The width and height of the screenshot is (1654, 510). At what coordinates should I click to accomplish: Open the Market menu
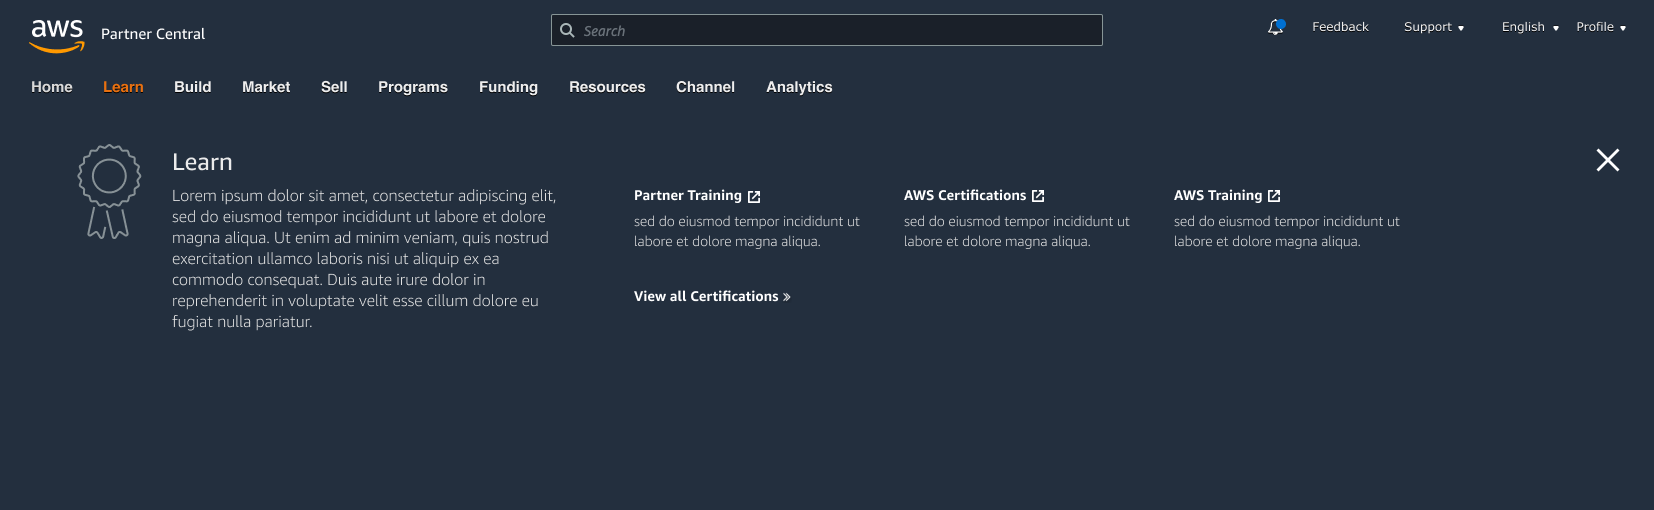(x=266, y=87)
